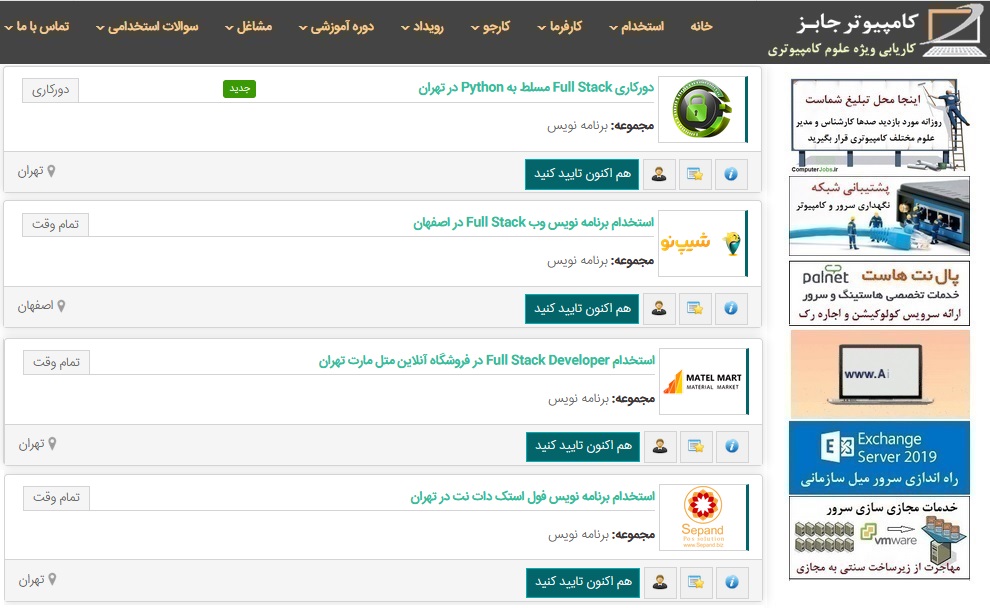Click person icon in Sepand job row
The image size is (990, 608).
point(660,582)
